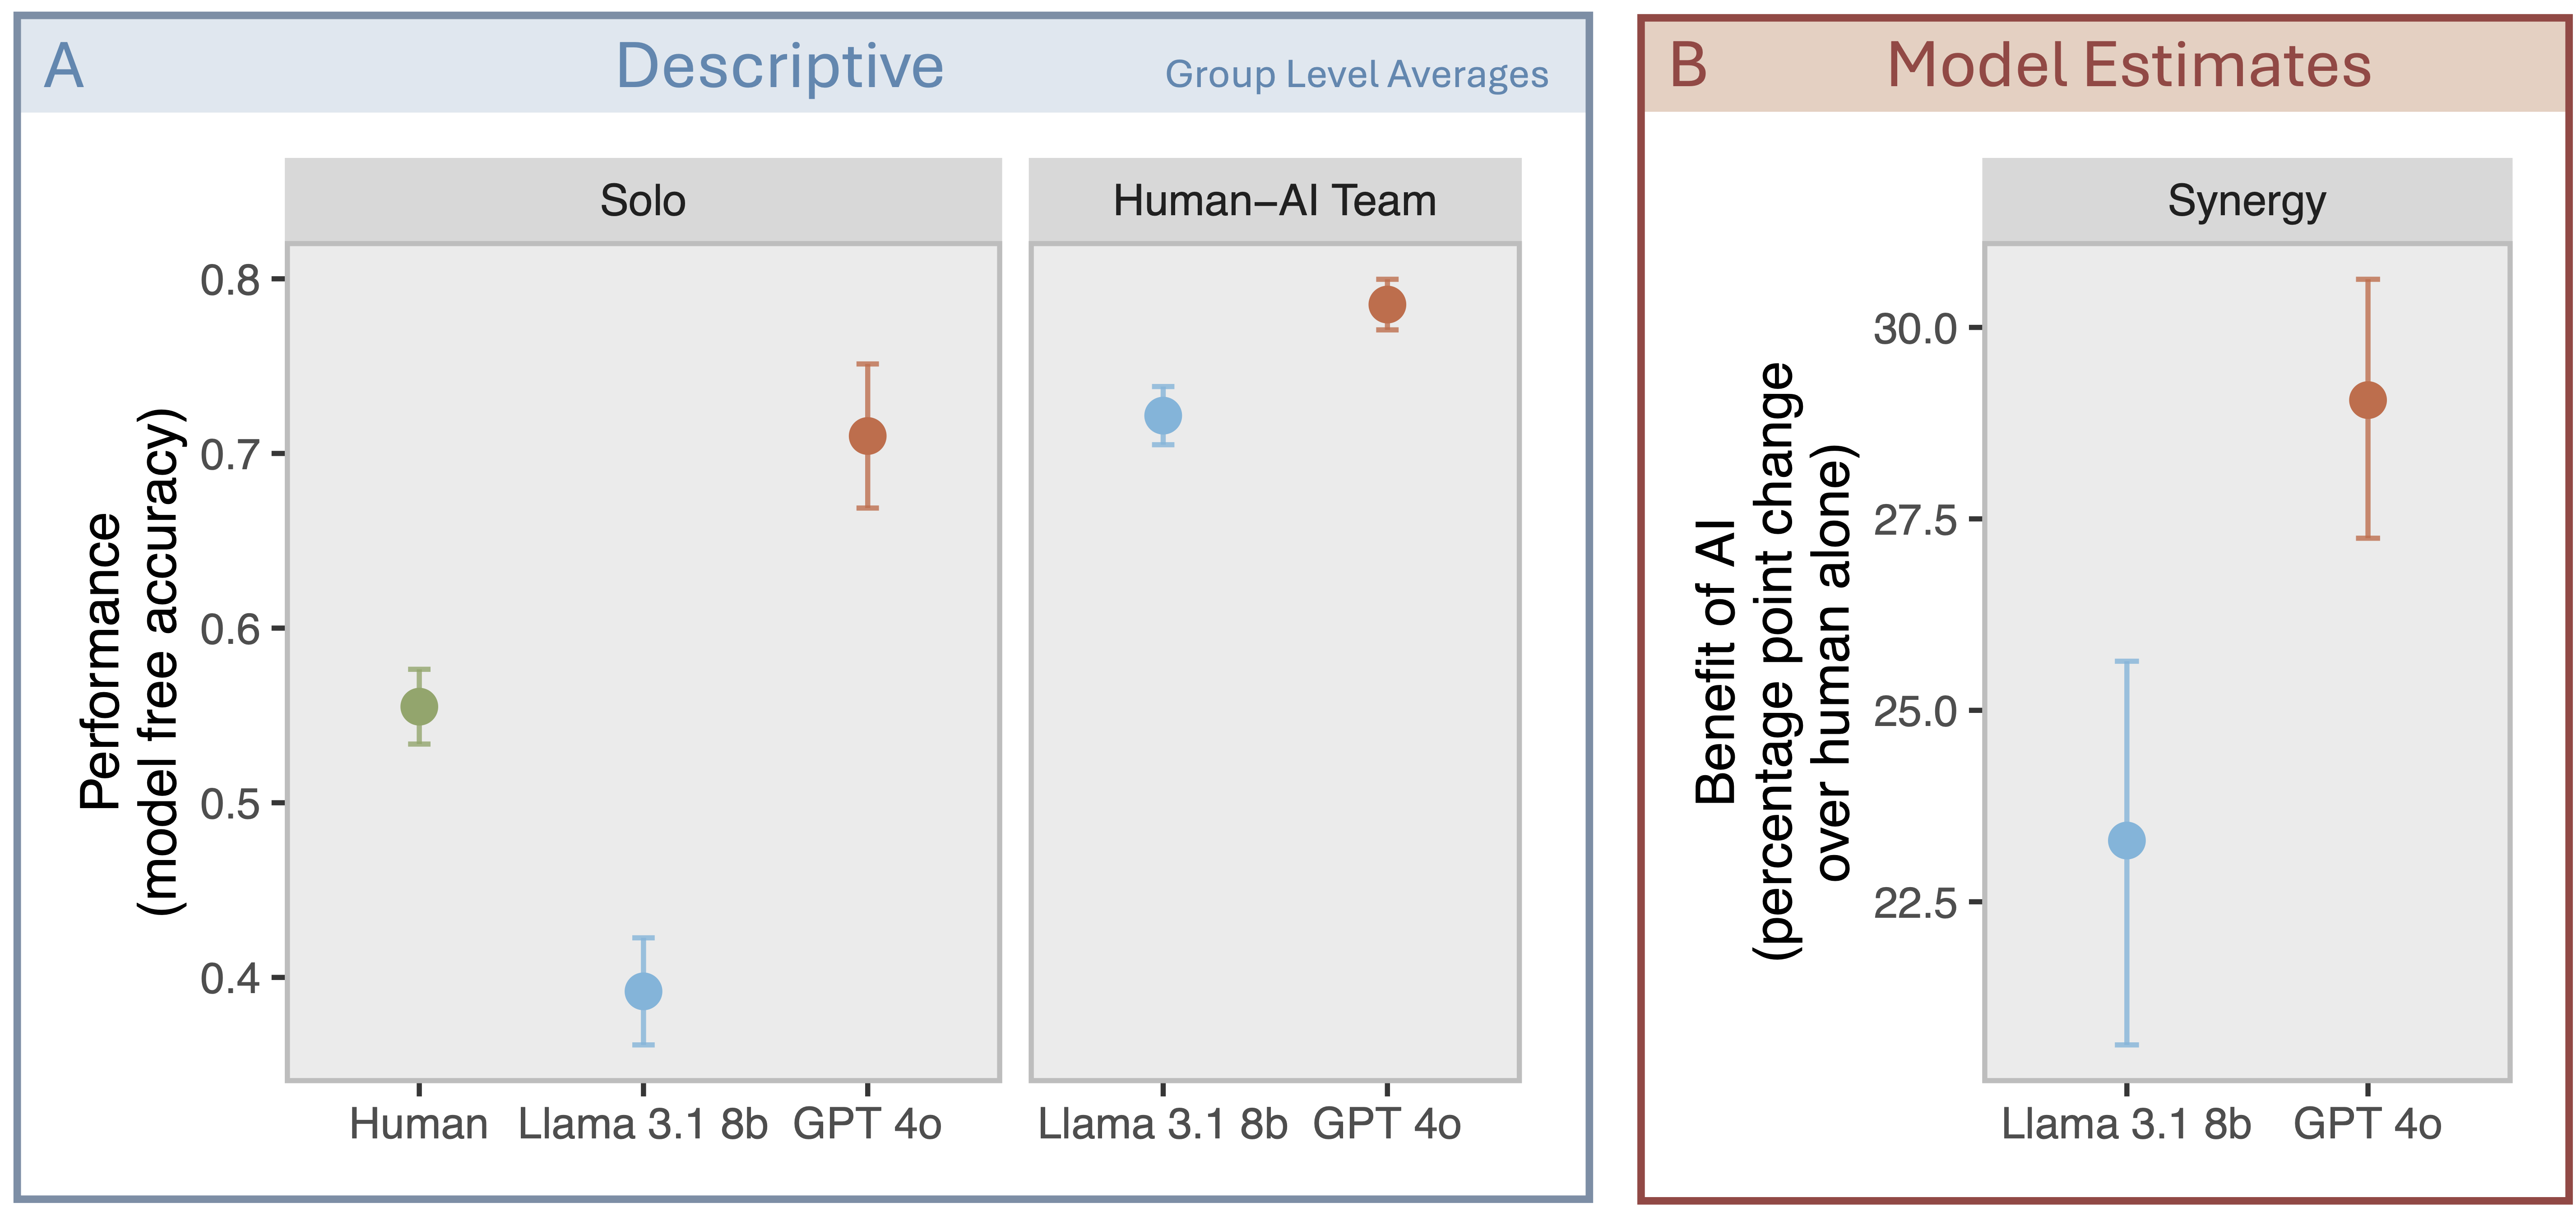
Task: Select the Human–AI Team facet header
Action: click(x=1274, y=201)
